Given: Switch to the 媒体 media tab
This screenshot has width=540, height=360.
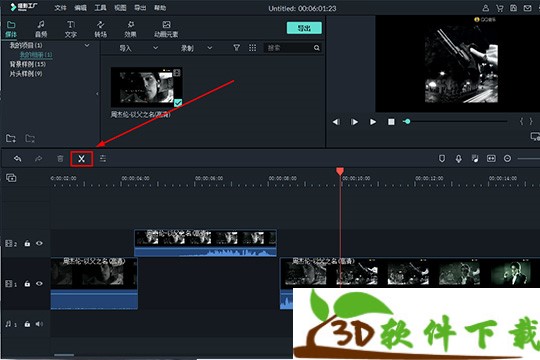Looking at the screenshot, I should 11,29.
